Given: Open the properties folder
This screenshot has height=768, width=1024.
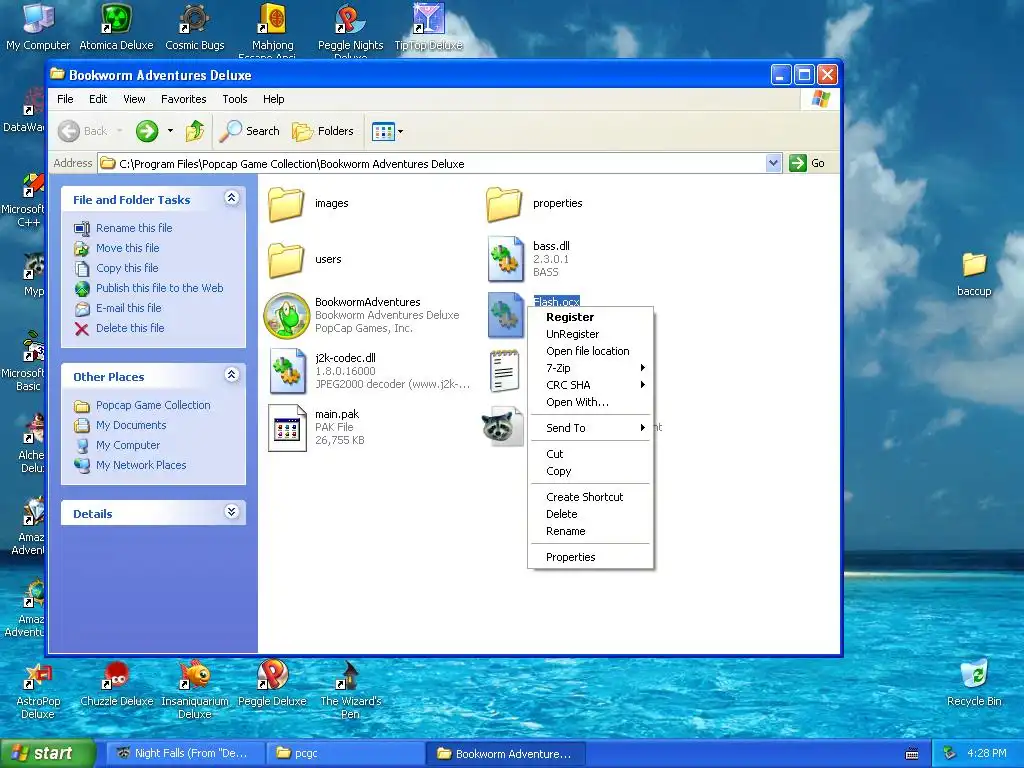Looking at the screenshot, I should 504,204.
